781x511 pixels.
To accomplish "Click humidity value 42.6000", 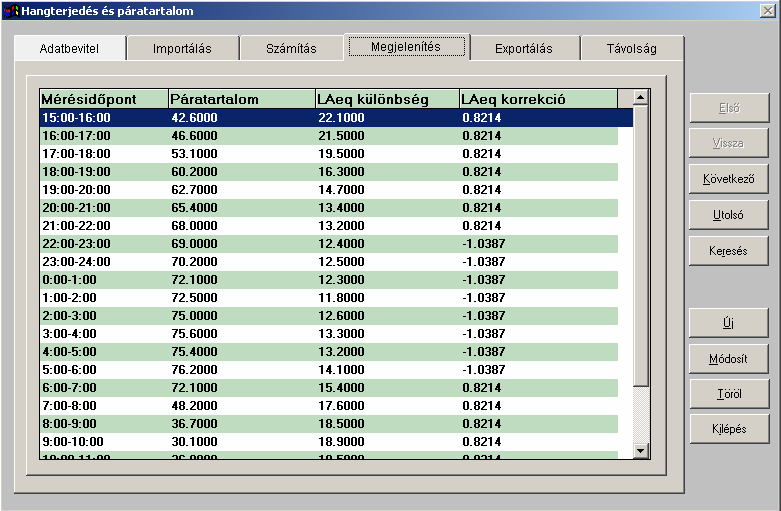I will click(x=194, y=118).
